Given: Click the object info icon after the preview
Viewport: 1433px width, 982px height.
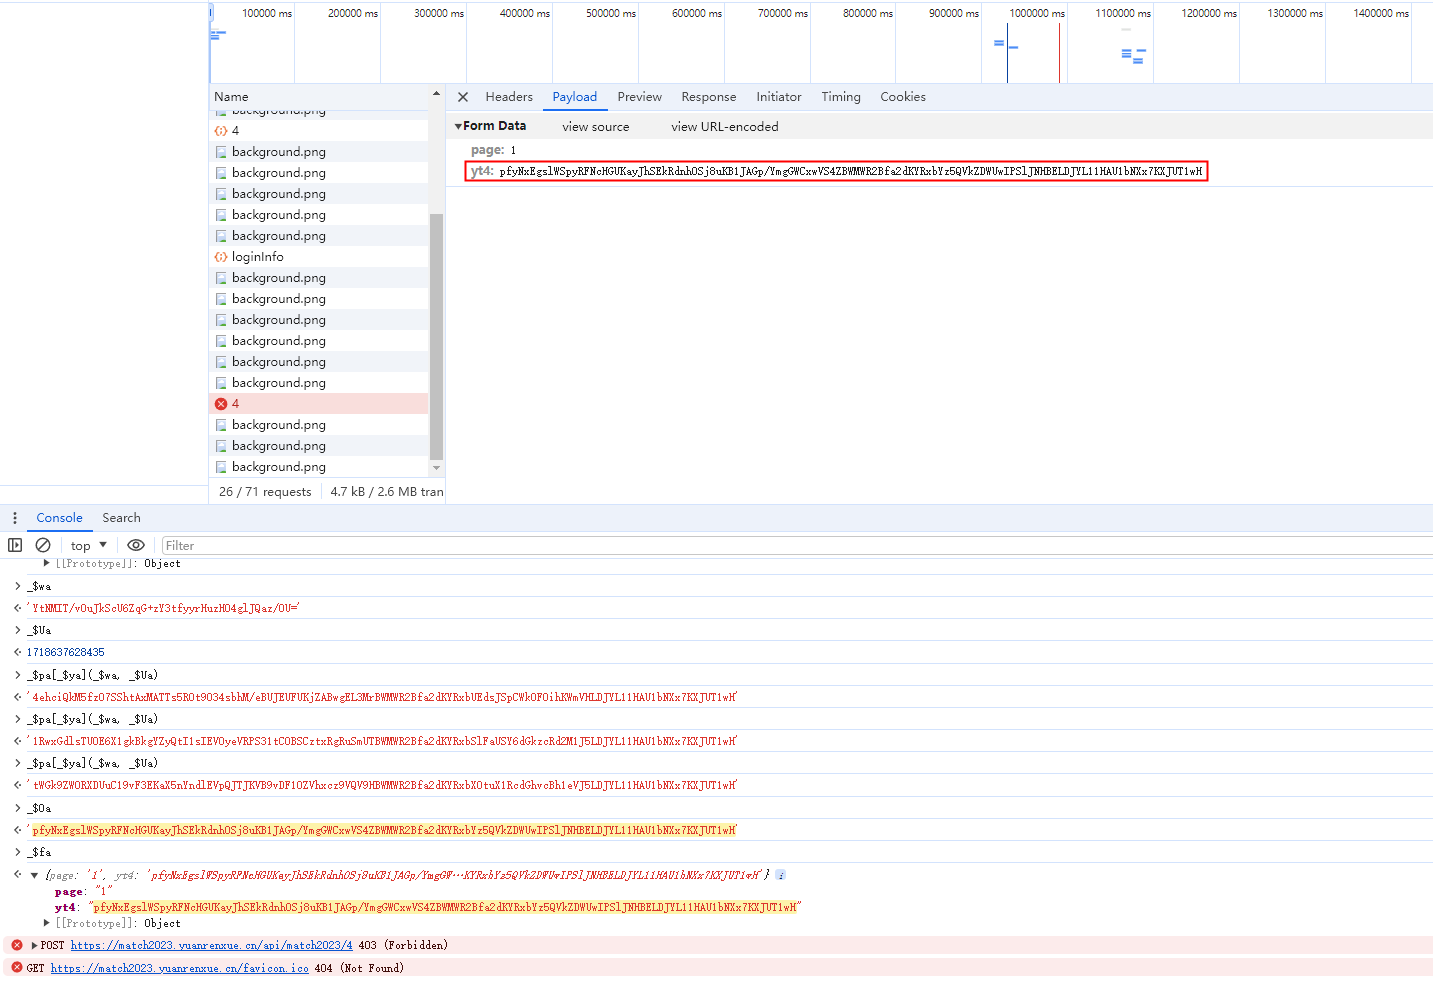Looking at the screenshot, I should coord(780,875).
